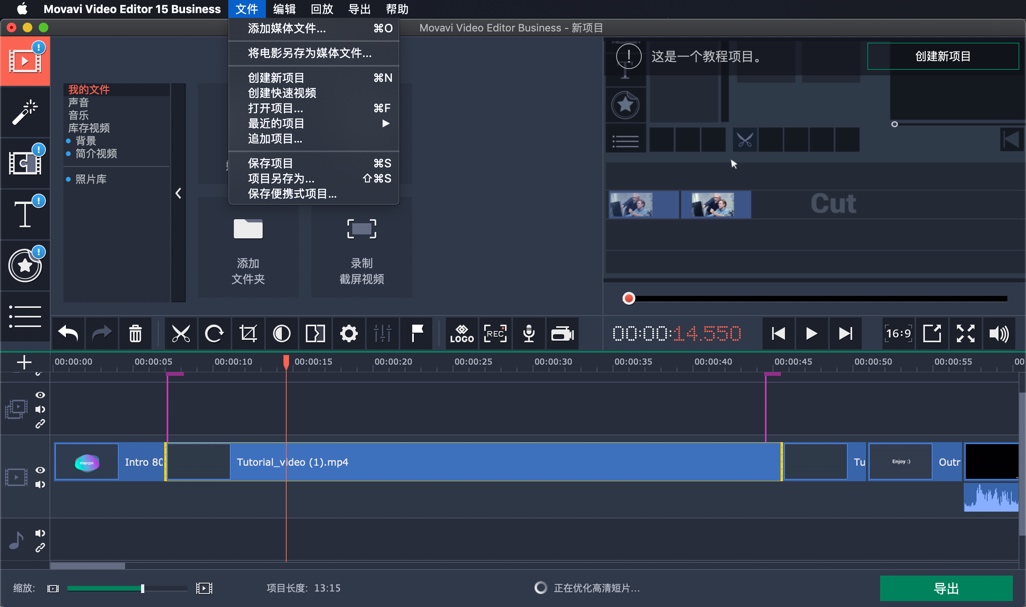Collapse the media bin panel with the chevron

click(x=178, y=193)
